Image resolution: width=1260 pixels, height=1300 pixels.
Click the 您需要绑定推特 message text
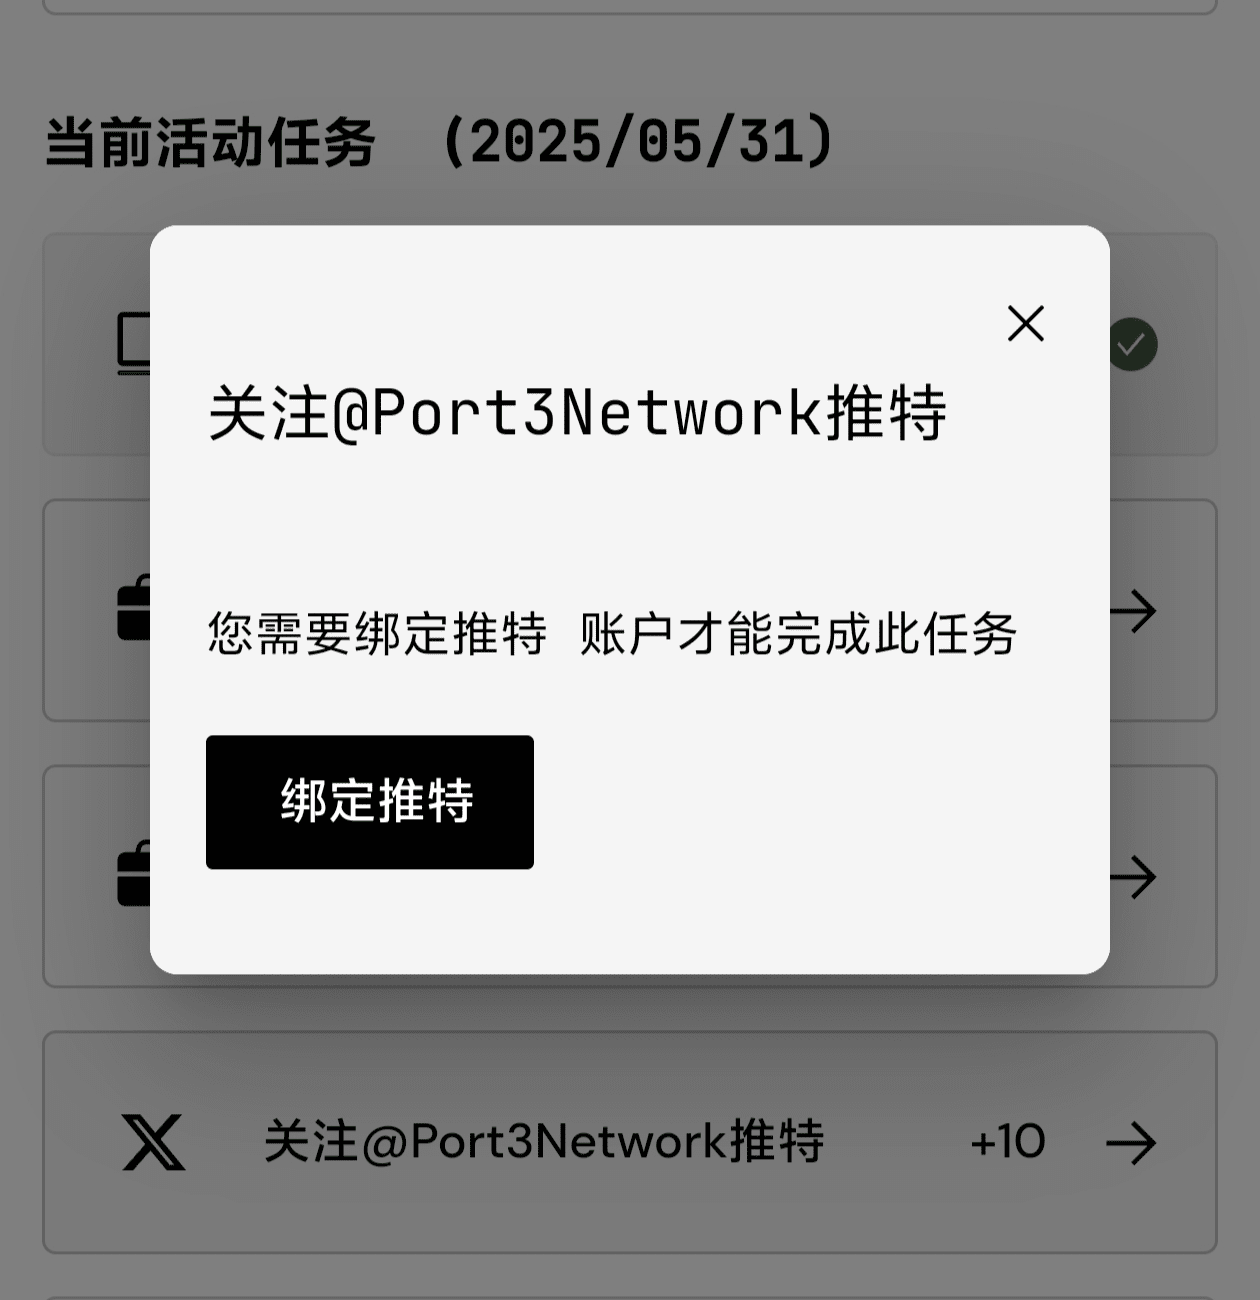(x=377, y=633)
